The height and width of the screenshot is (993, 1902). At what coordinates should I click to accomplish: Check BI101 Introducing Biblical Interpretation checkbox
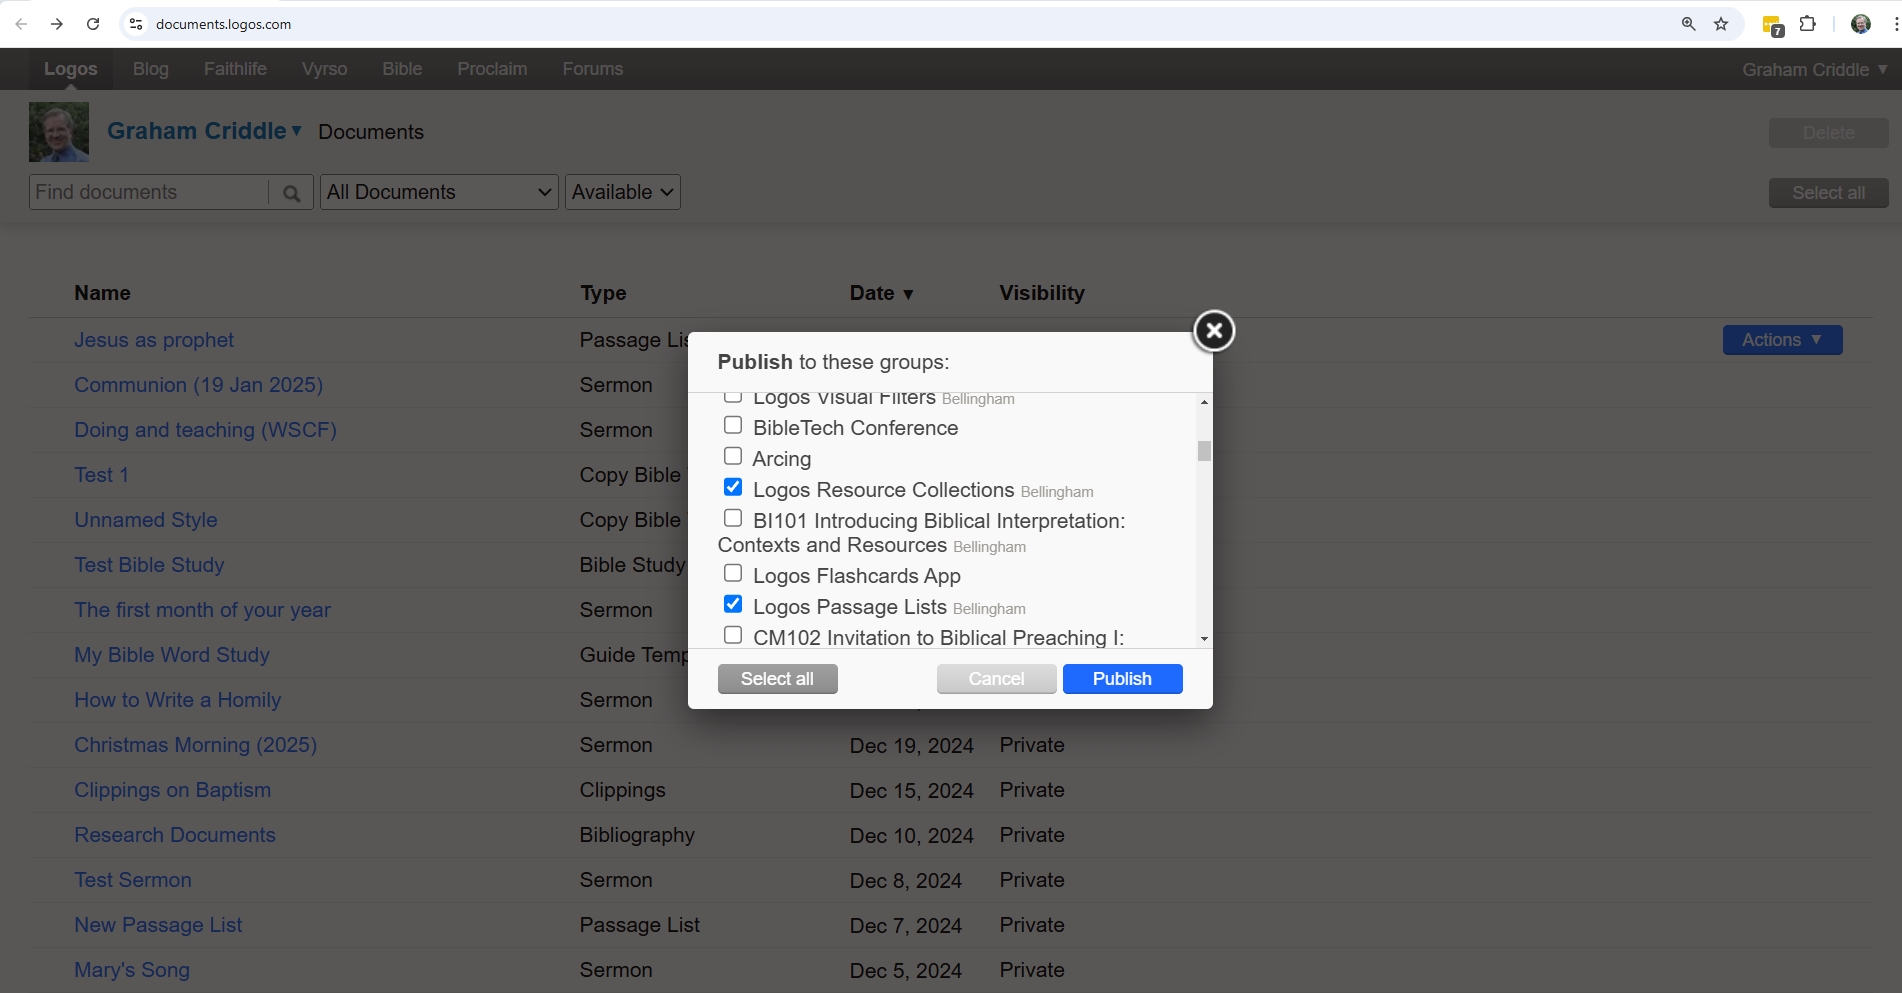tap(733, 519)
